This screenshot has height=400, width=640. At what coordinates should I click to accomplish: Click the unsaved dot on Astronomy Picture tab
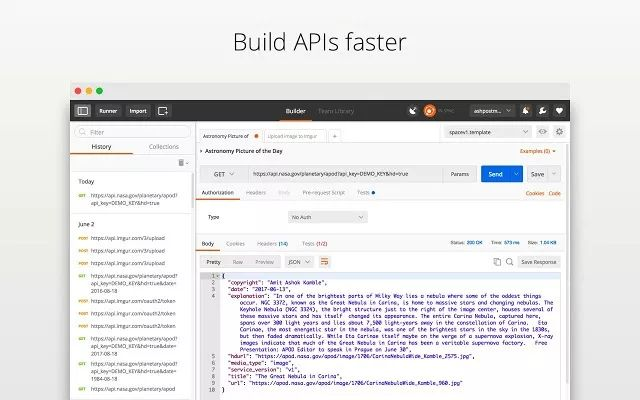[x=256, y=136]
